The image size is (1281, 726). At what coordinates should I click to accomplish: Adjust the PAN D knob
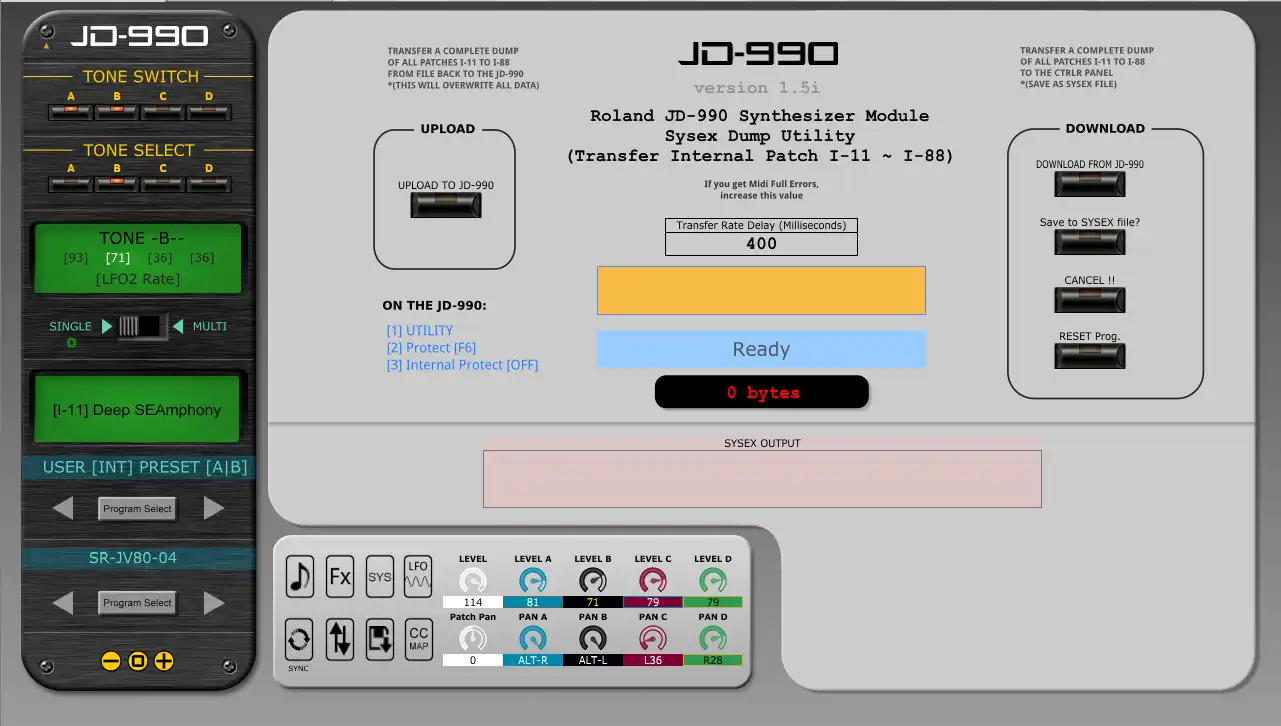(x=713, y=638)
